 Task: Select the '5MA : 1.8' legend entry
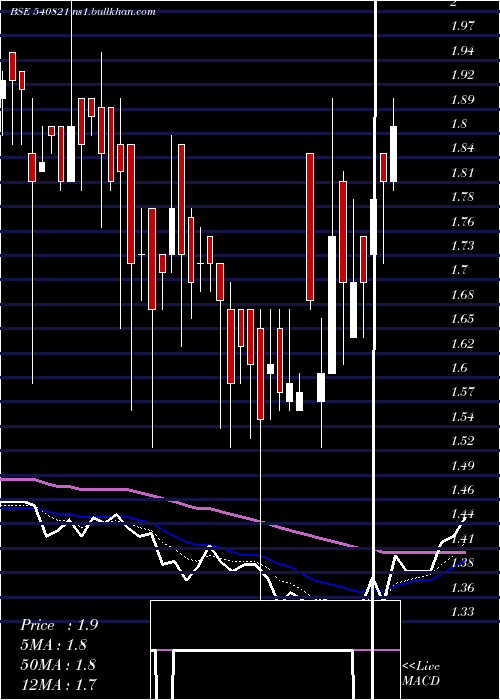pos(54,645)
